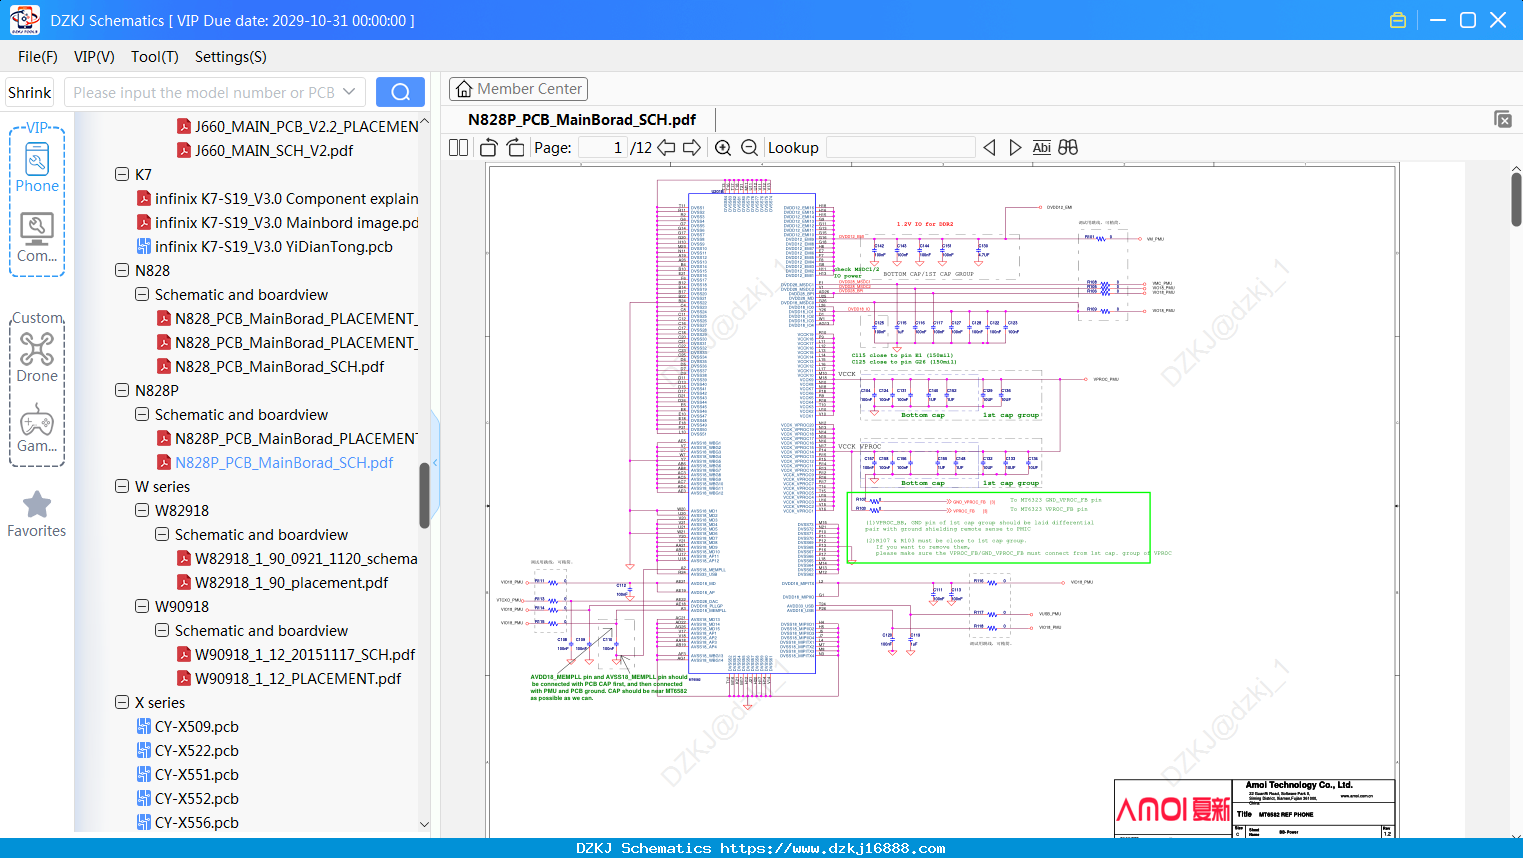This screenshot has height=858, width=1523.
Task: Collapse Schematic and boardview under W82918
Action: click(x=162, y=534)
